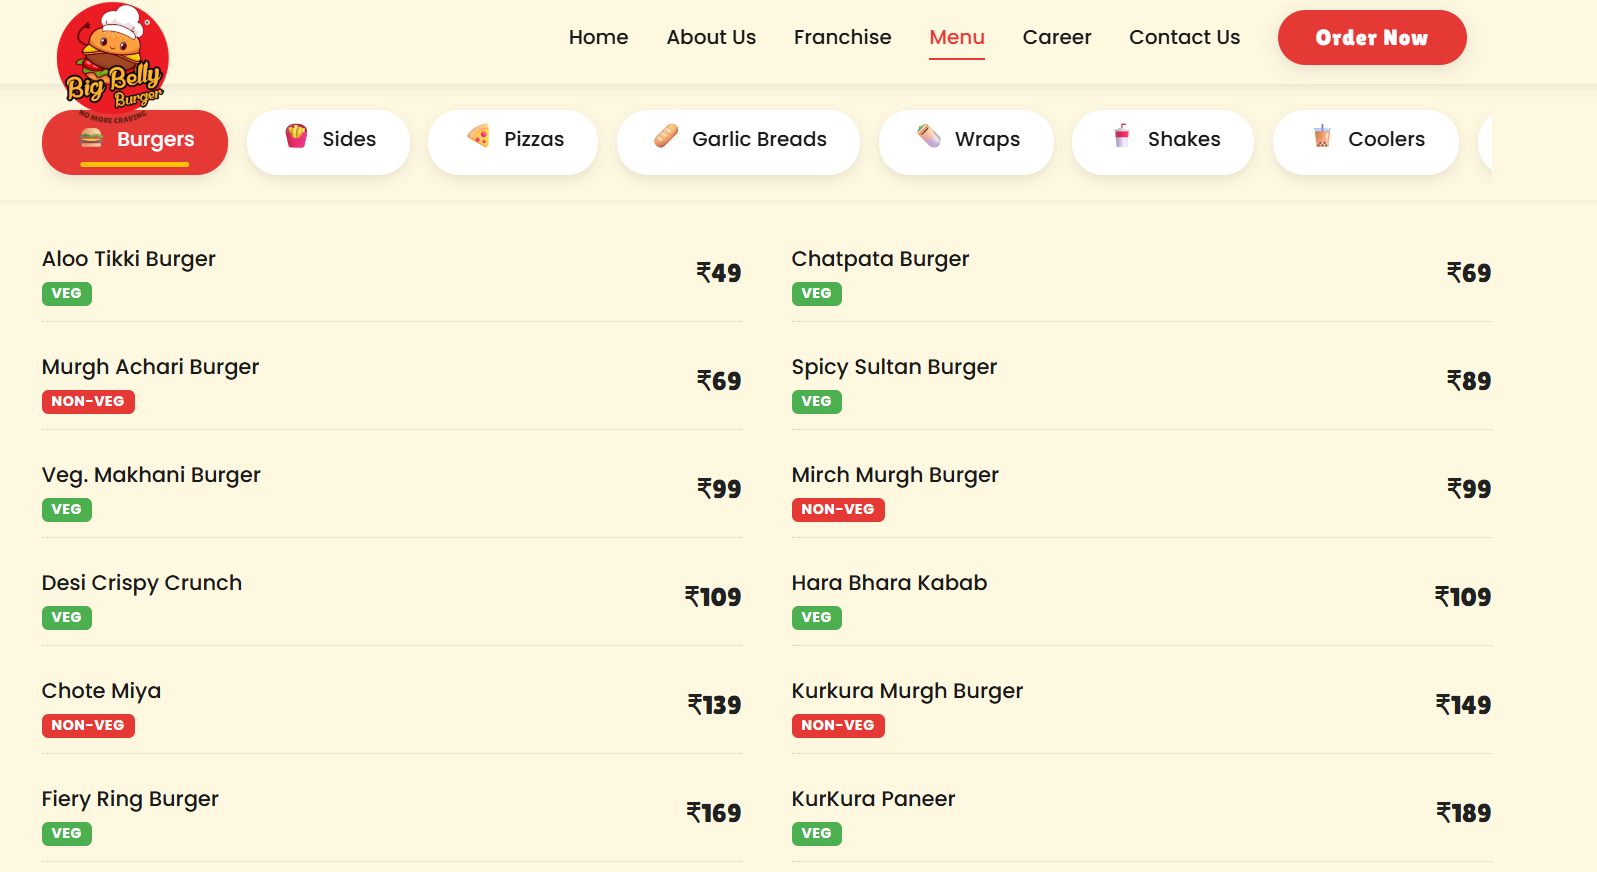Click Kurkura Murgh Burger item name
This screenshot has height=872, width=1597.
907,691
